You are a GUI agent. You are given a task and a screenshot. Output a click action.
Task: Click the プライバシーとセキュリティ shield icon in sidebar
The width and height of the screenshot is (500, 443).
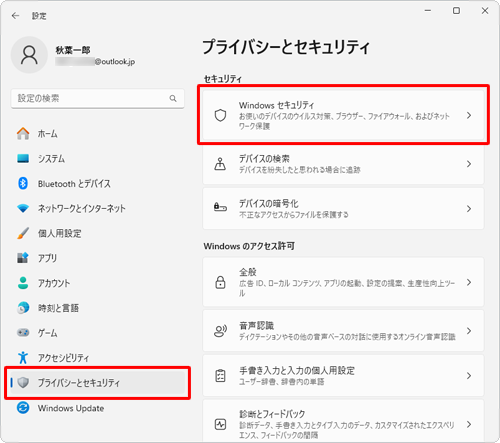click(23, 382)
